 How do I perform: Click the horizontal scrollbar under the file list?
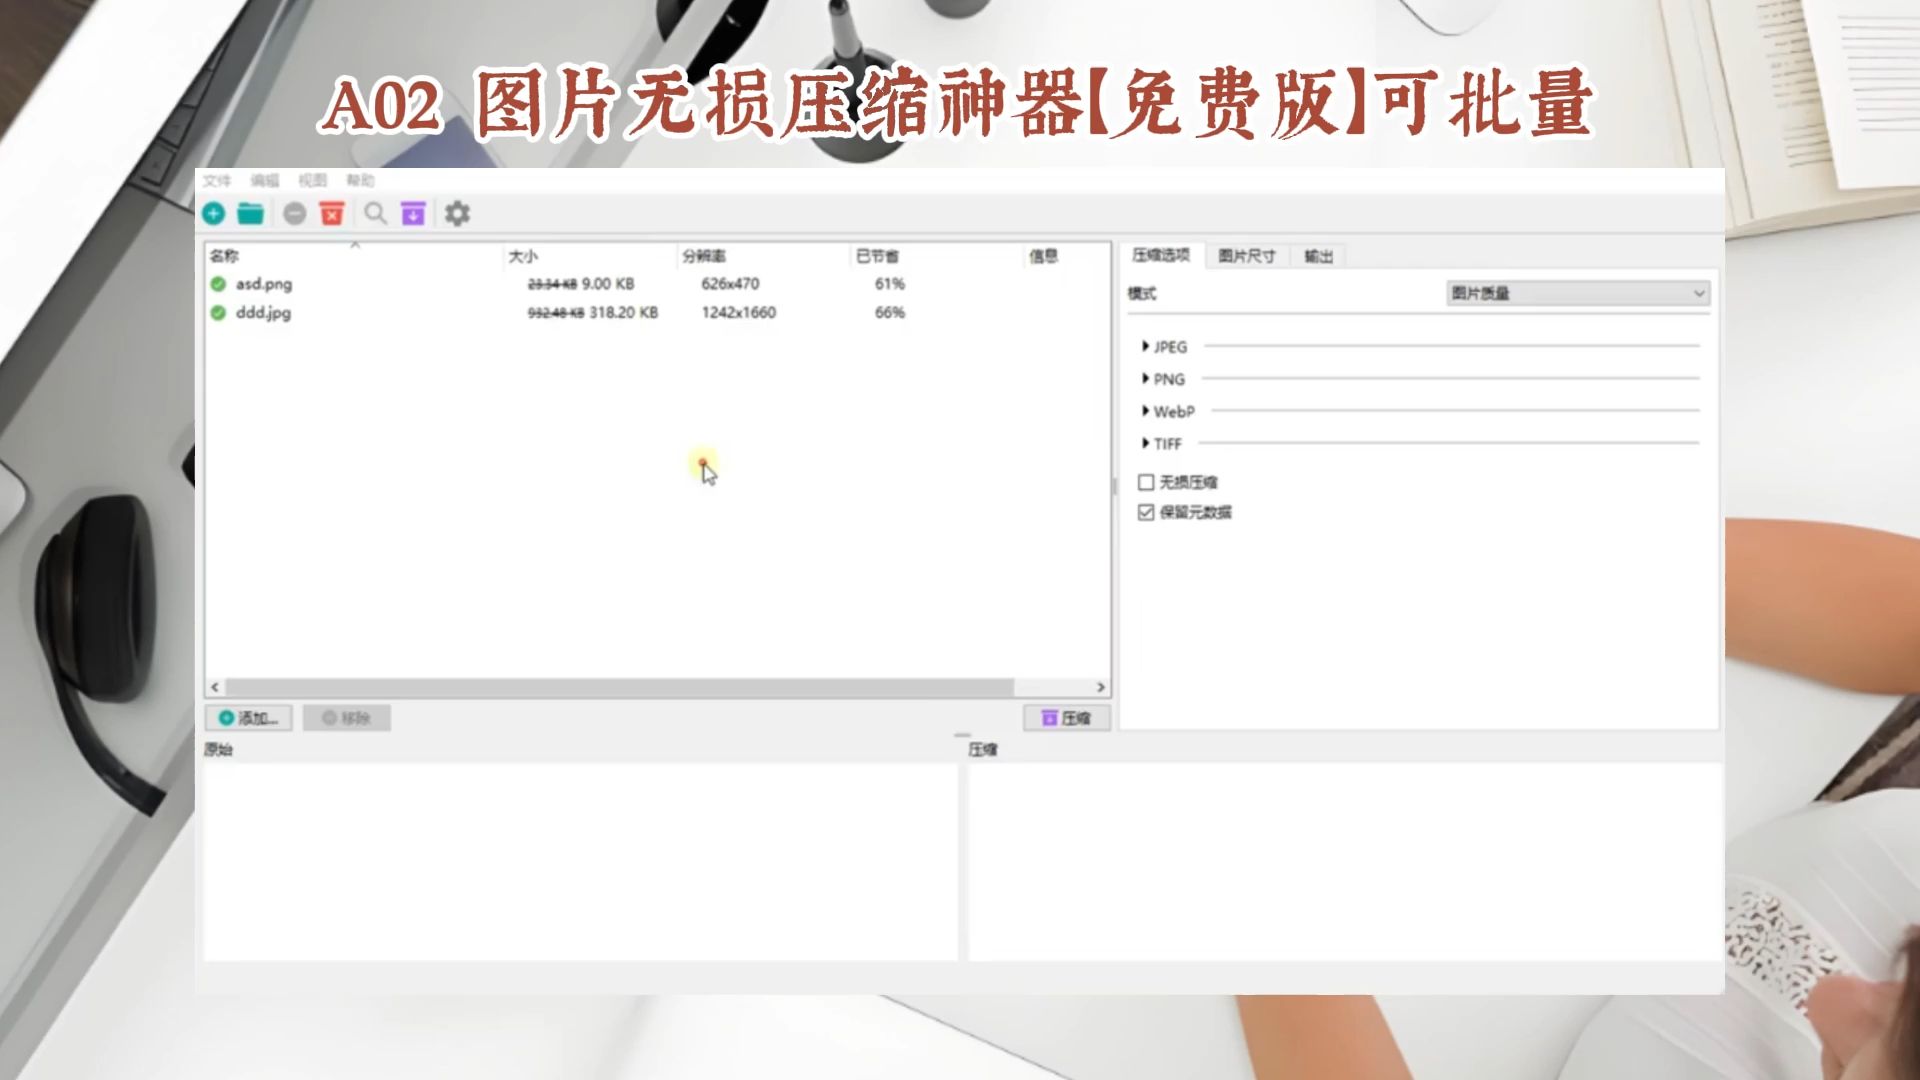coord(610,688)
